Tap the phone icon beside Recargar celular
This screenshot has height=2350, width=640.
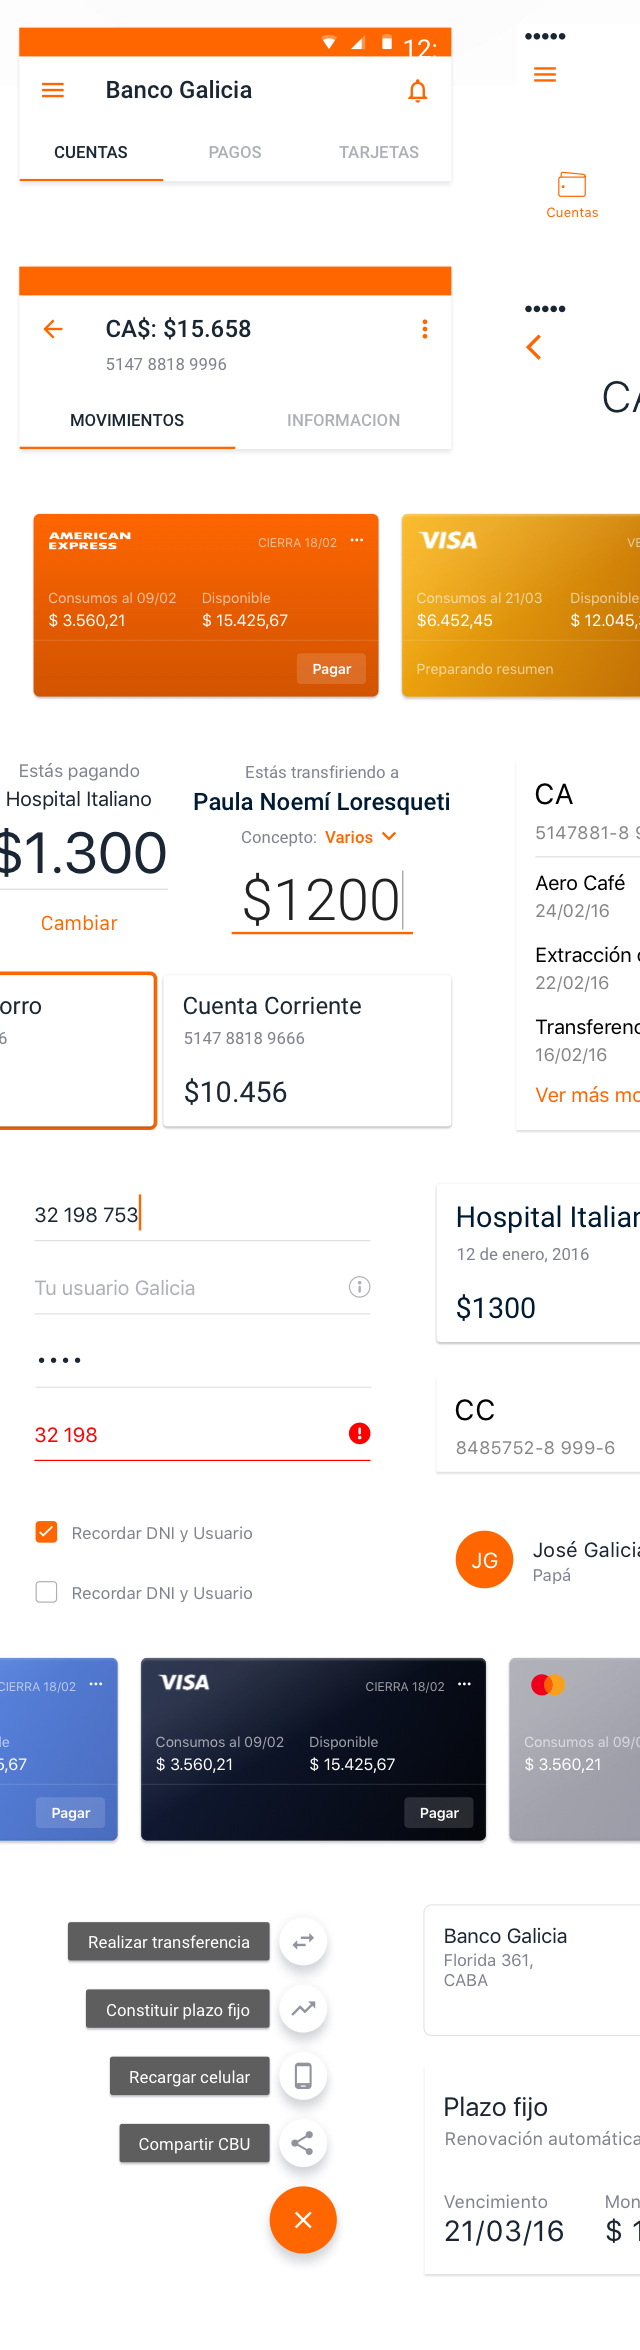(303, 2076)
